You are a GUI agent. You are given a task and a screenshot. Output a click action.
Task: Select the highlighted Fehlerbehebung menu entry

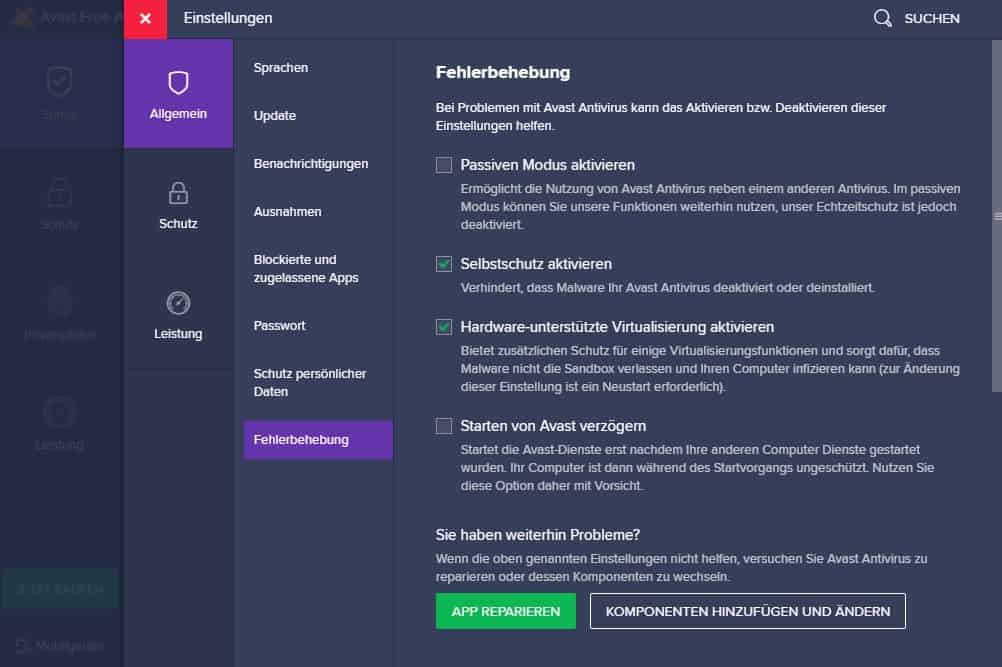[318, 440]
